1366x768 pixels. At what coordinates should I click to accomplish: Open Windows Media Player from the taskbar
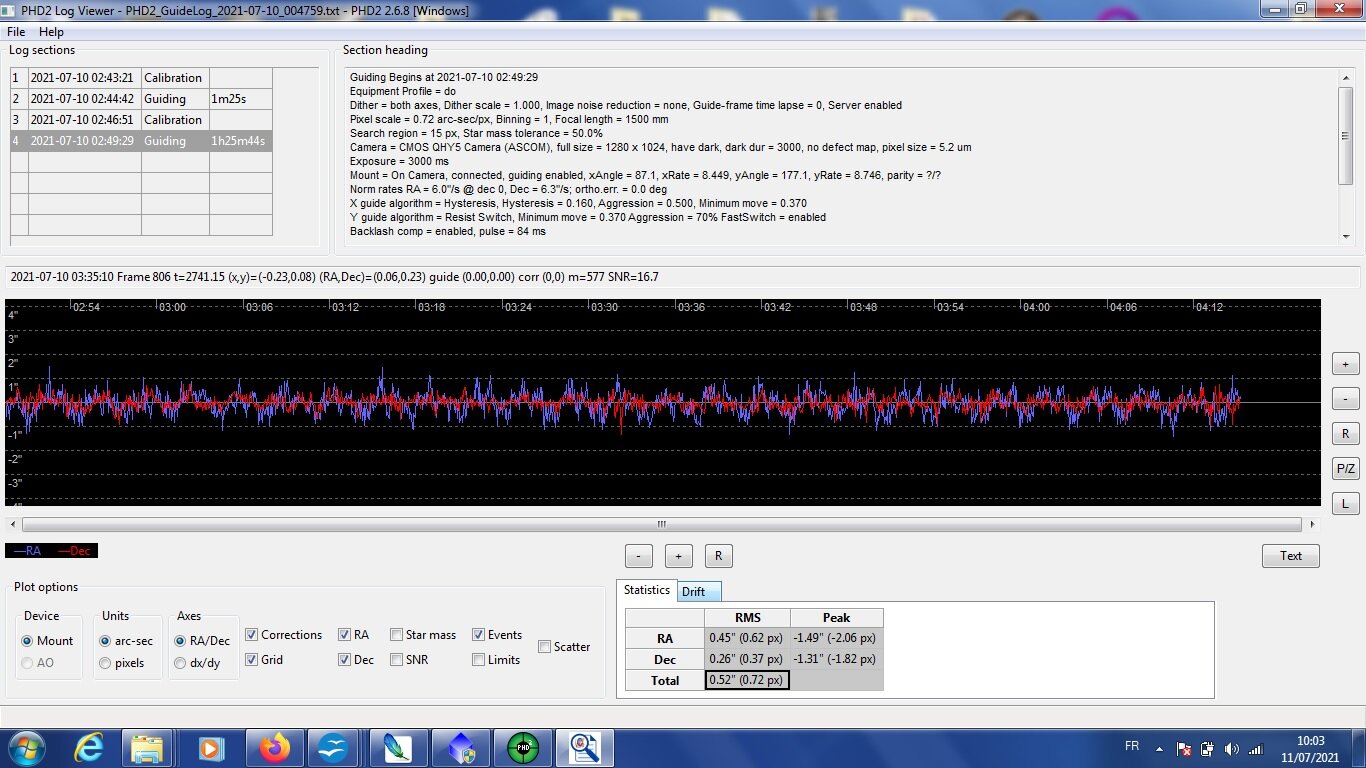coord(210,748)
